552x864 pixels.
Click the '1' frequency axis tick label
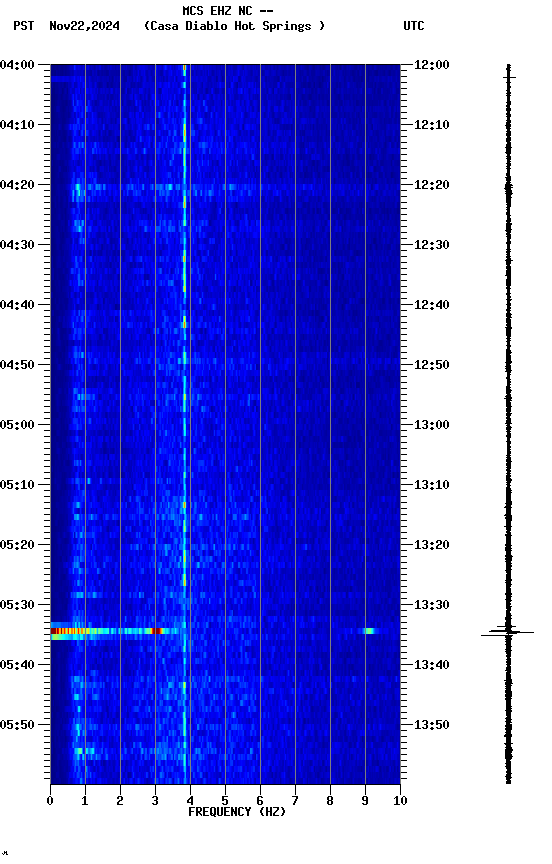click(x=85, y=801)
